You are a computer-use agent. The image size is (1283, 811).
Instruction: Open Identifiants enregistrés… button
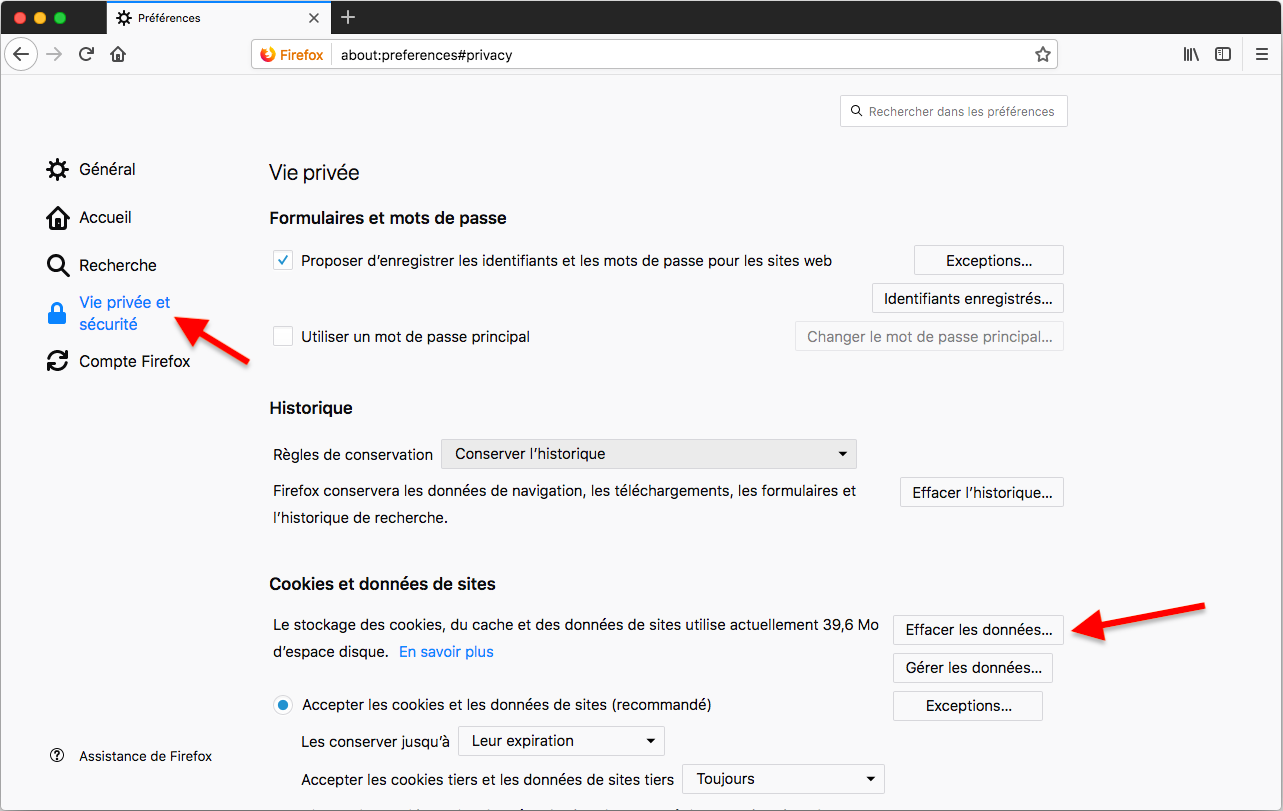[x=968, y=298]
